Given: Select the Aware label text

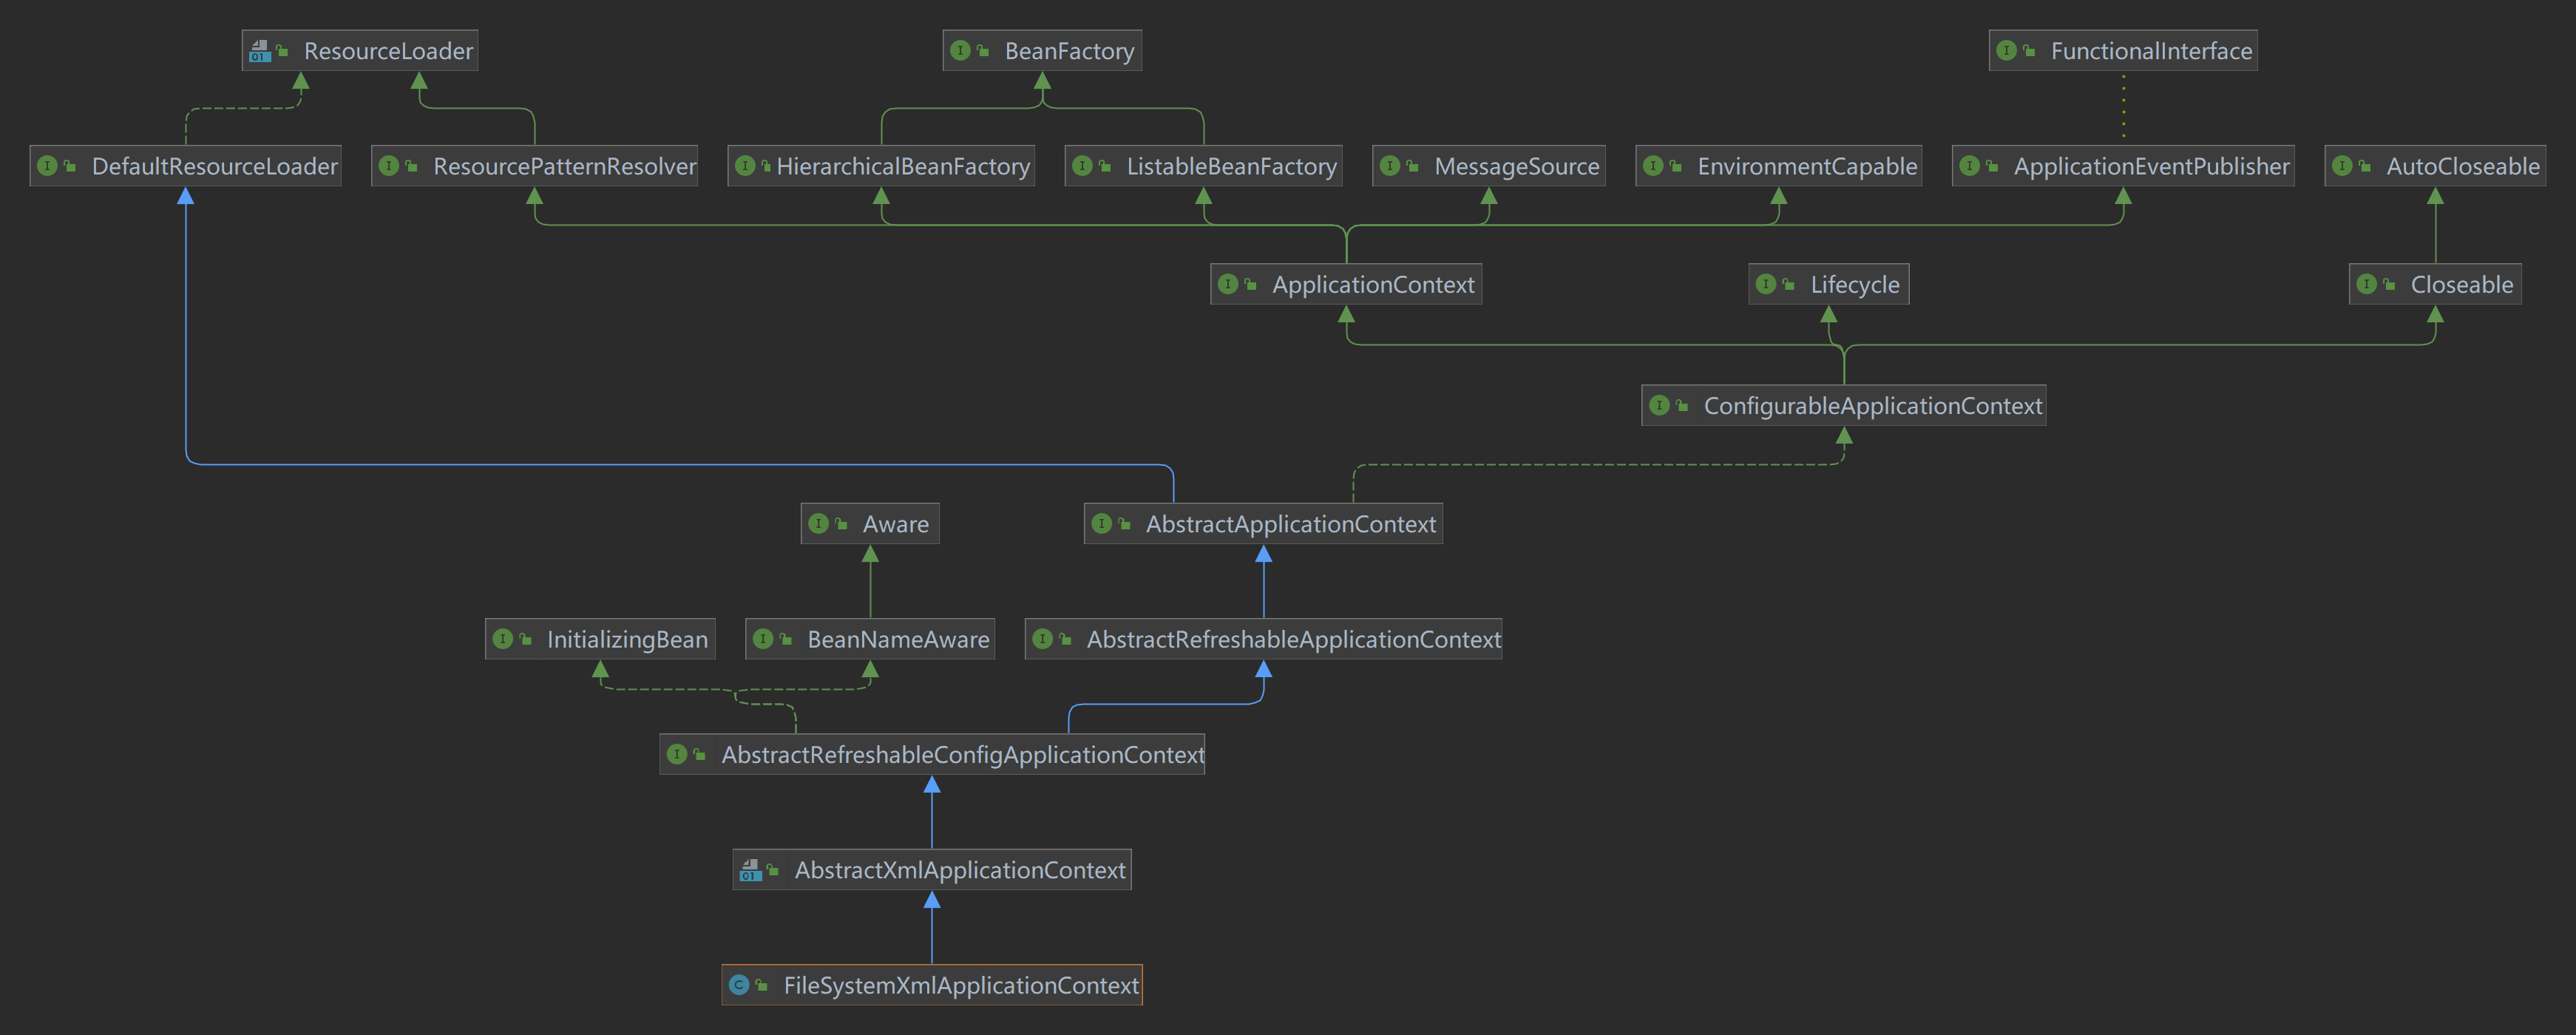Looking at the screenshot, I should coord(896,524).
